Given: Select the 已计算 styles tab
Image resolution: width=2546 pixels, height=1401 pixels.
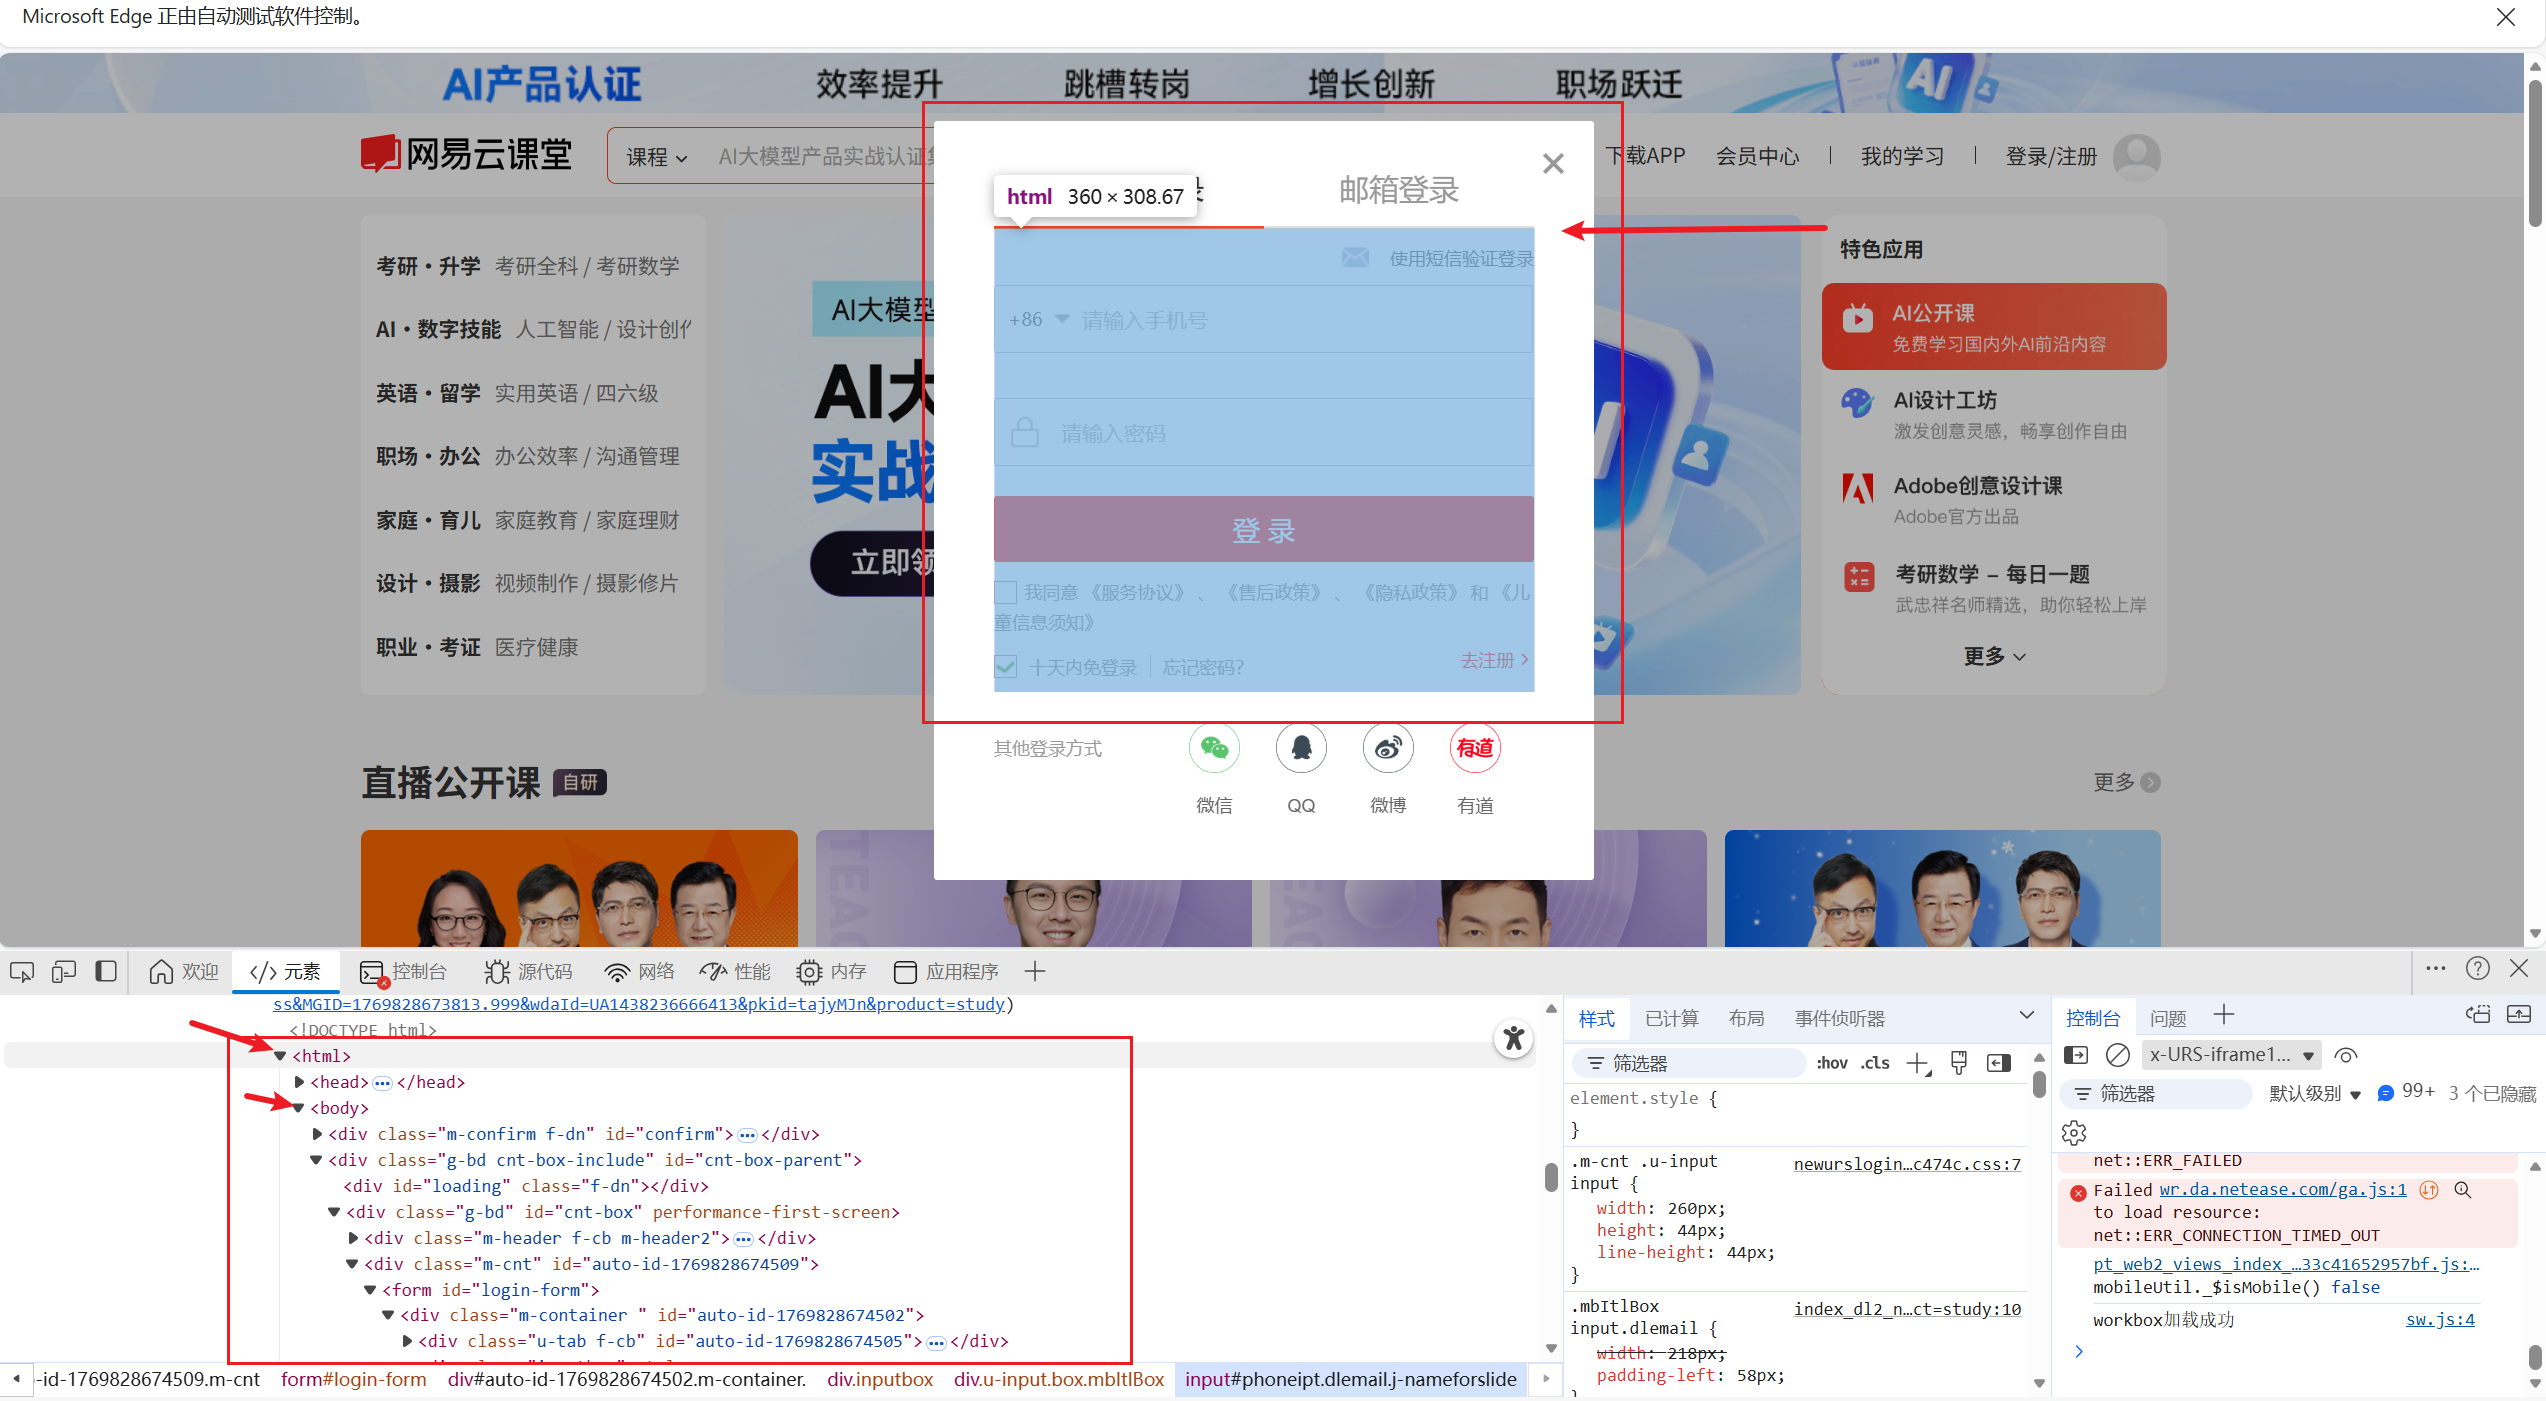Looking at the screenshot, I should tap(1671, 1018).
